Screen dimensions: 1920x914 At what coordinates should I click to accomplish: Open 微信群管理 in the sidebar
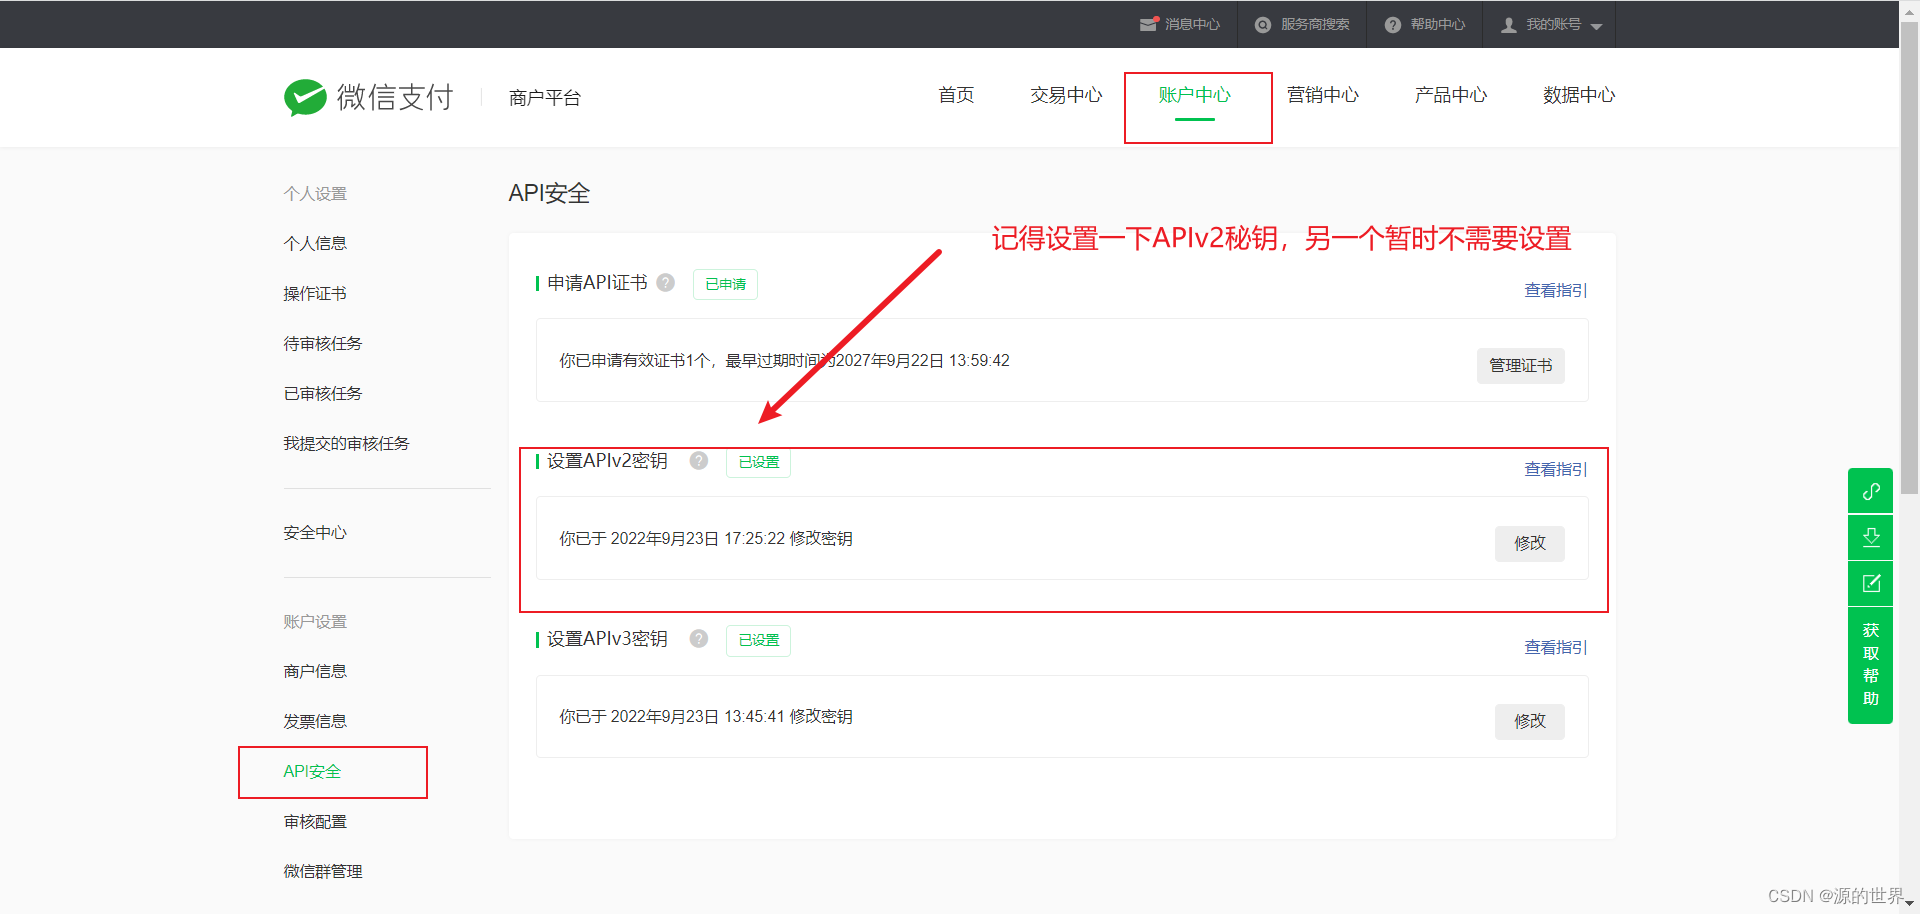pyautogui.click(x=323, y=871)
